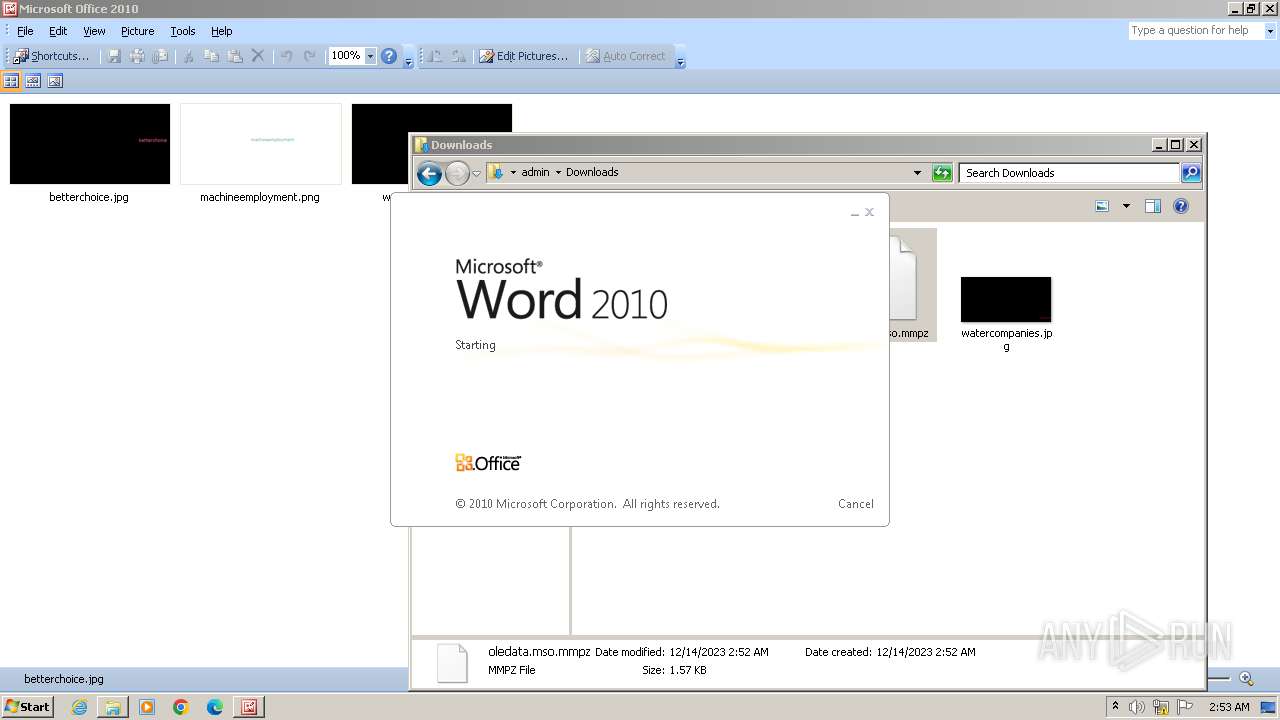Switch to Filmstrip view
The height and width of the screenshot is (720, 1280).
point(33,81)
